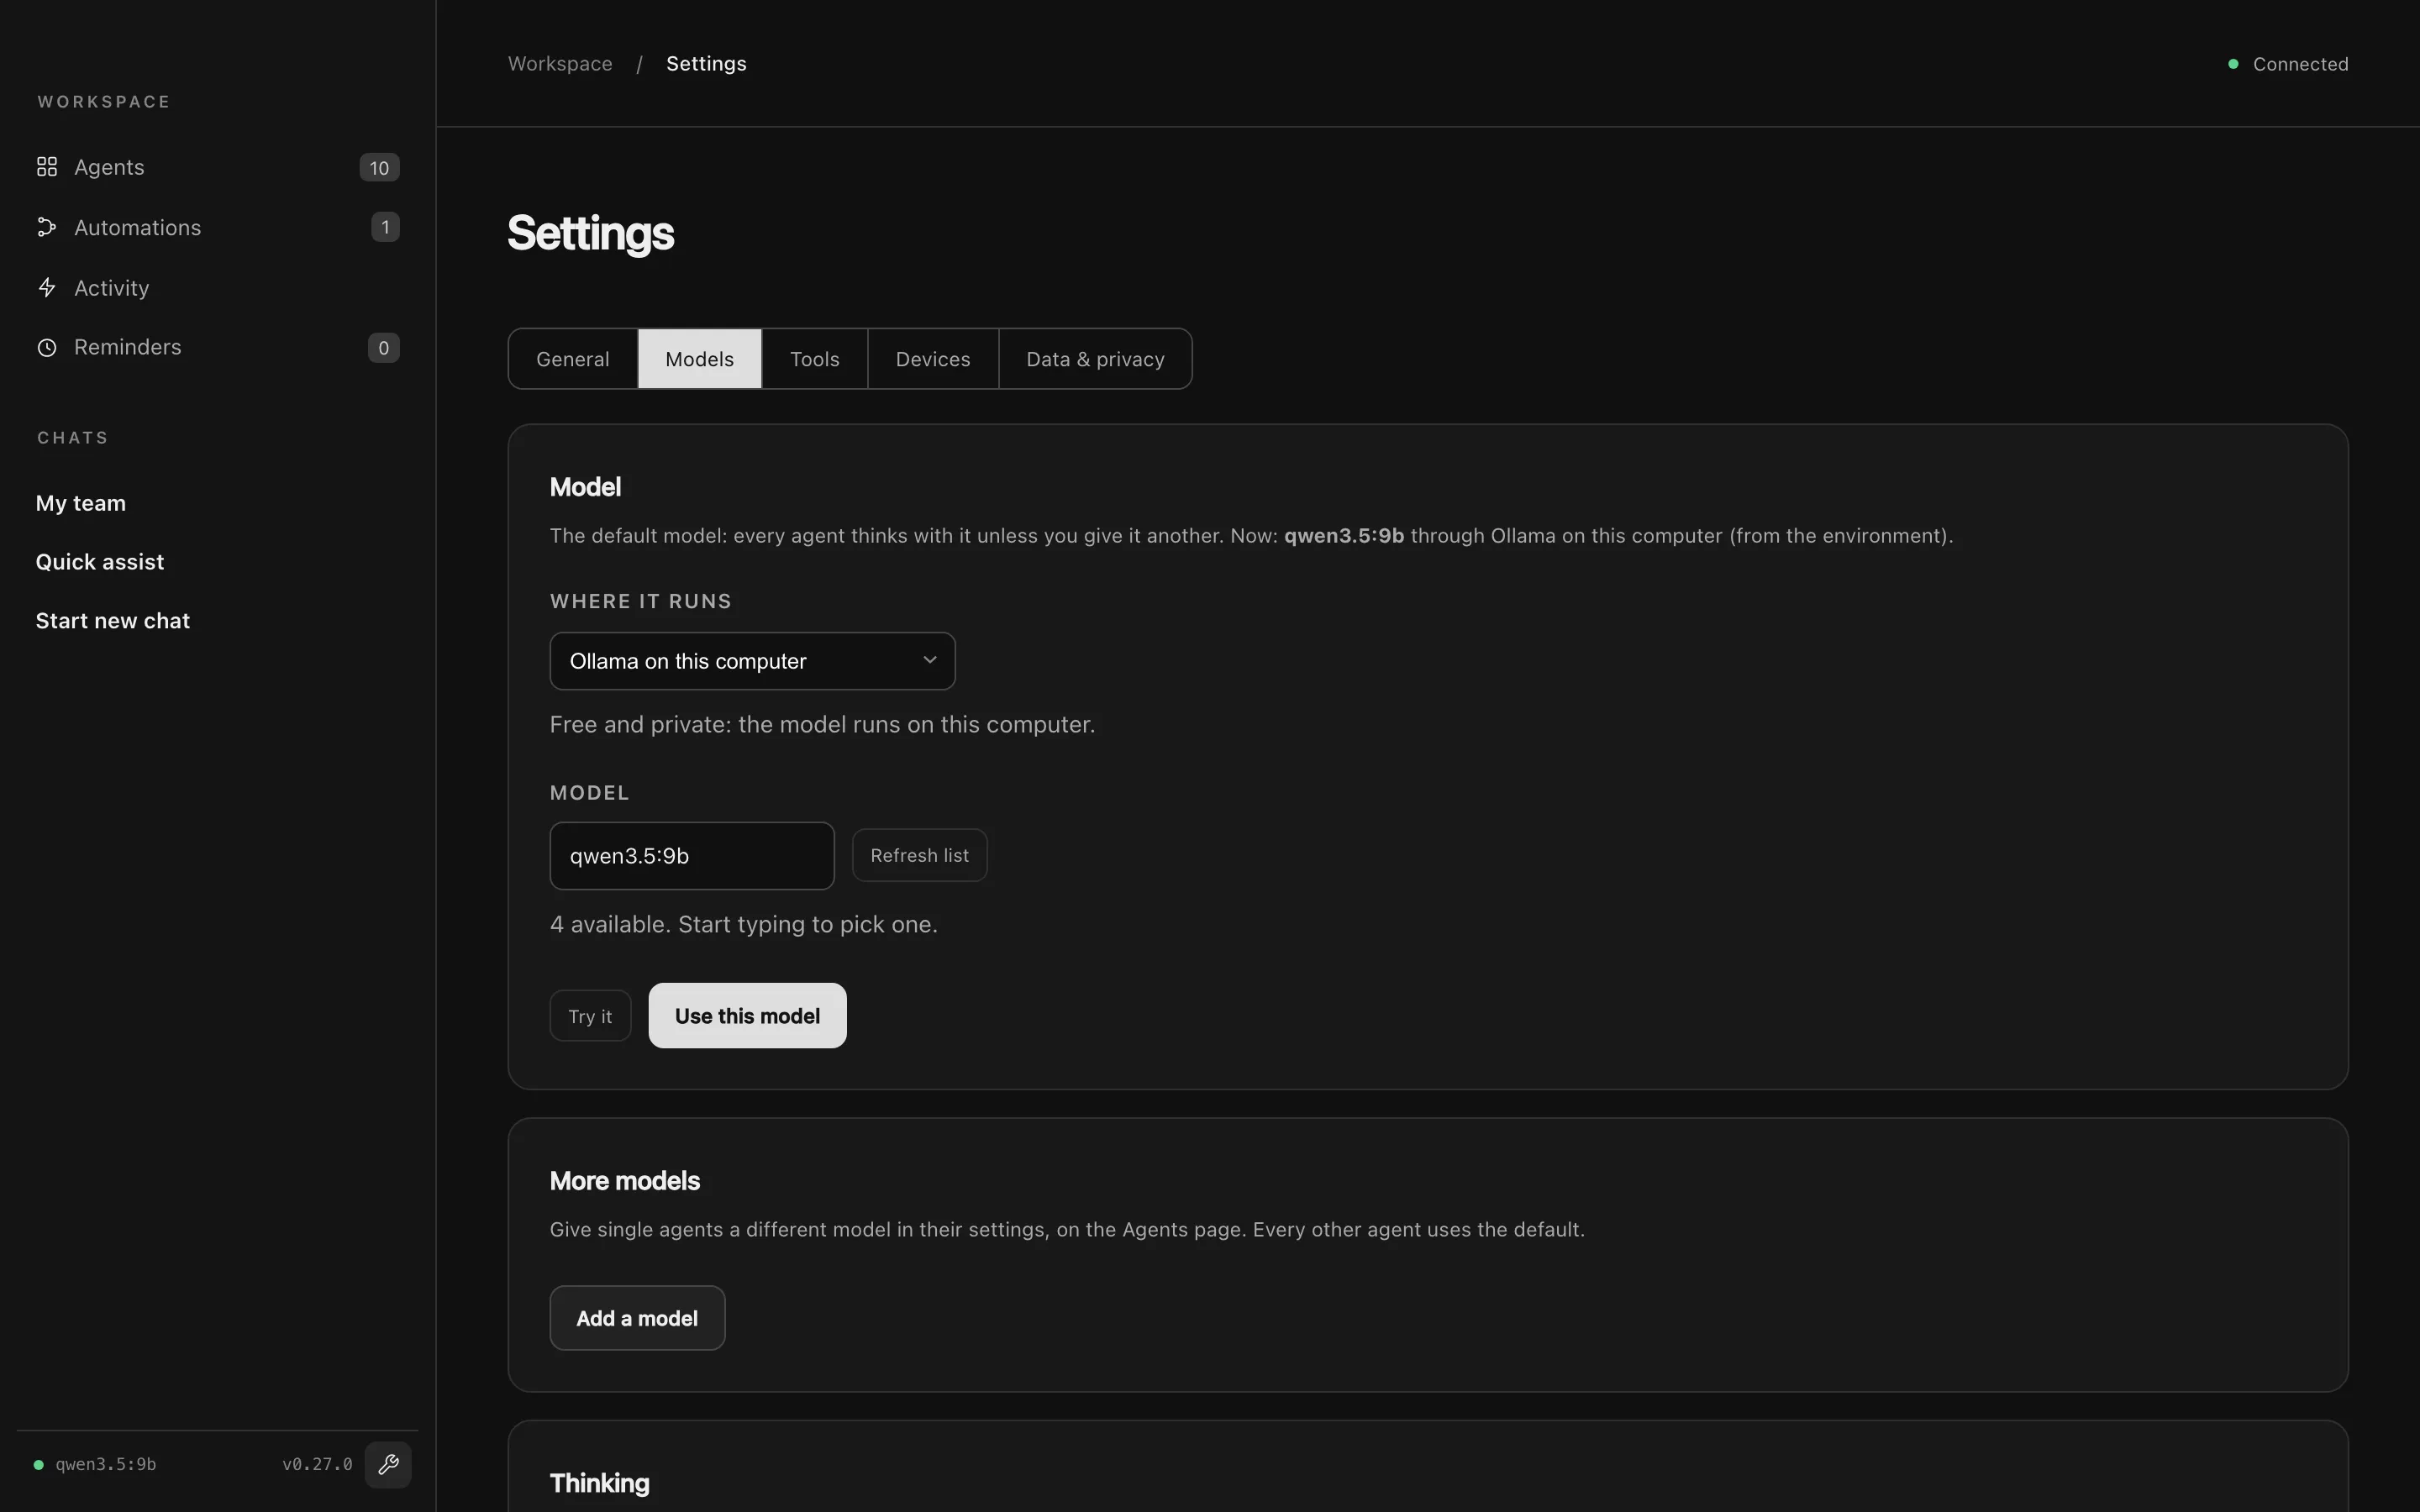Image resolution: width=2420 pixels, height=1512 pixels.
Task: Click the Automations count badge 1
Action: click(385, 227)
